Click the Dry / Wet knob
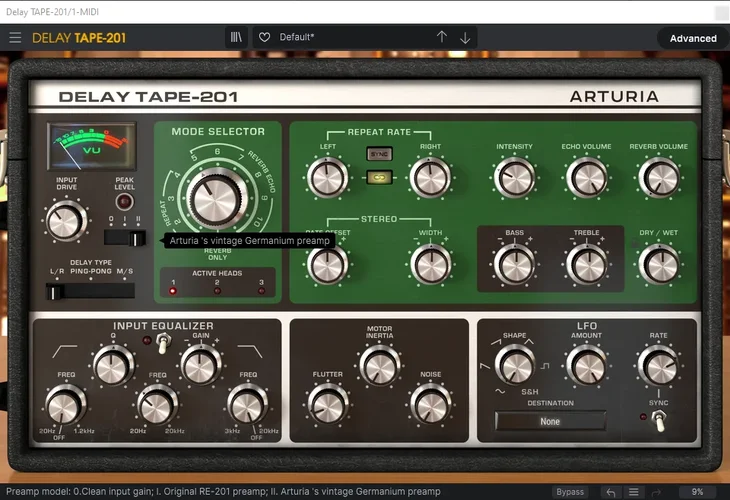The height and width of the screenshot is (500, 730). (657, 265)
